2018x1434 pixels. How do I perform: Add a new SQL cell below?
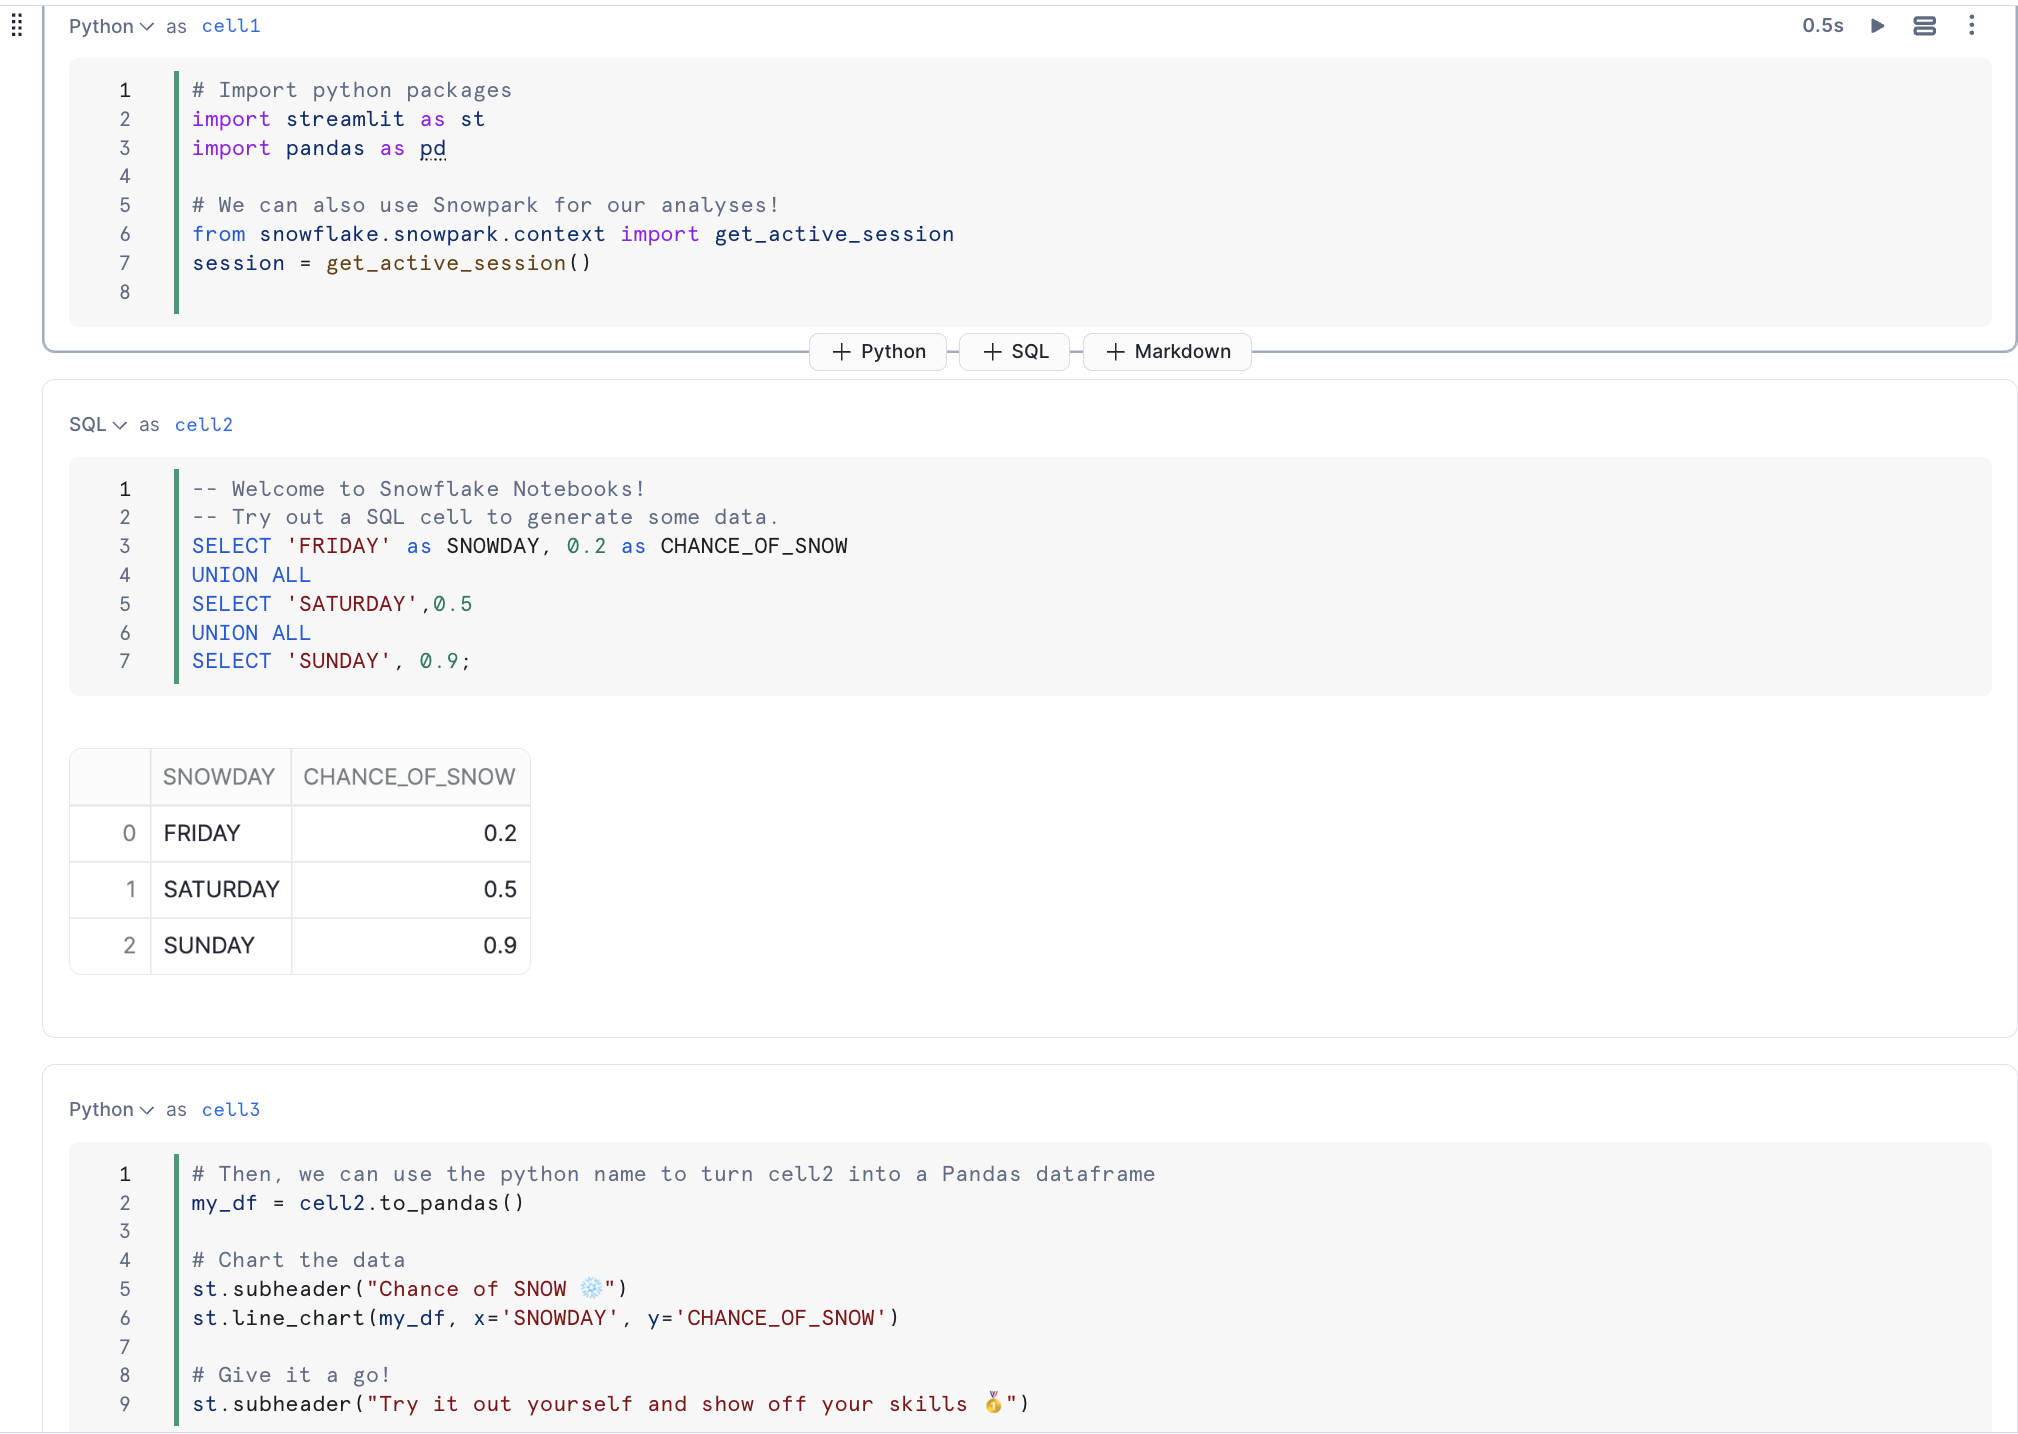click(x=1015, y=352)
